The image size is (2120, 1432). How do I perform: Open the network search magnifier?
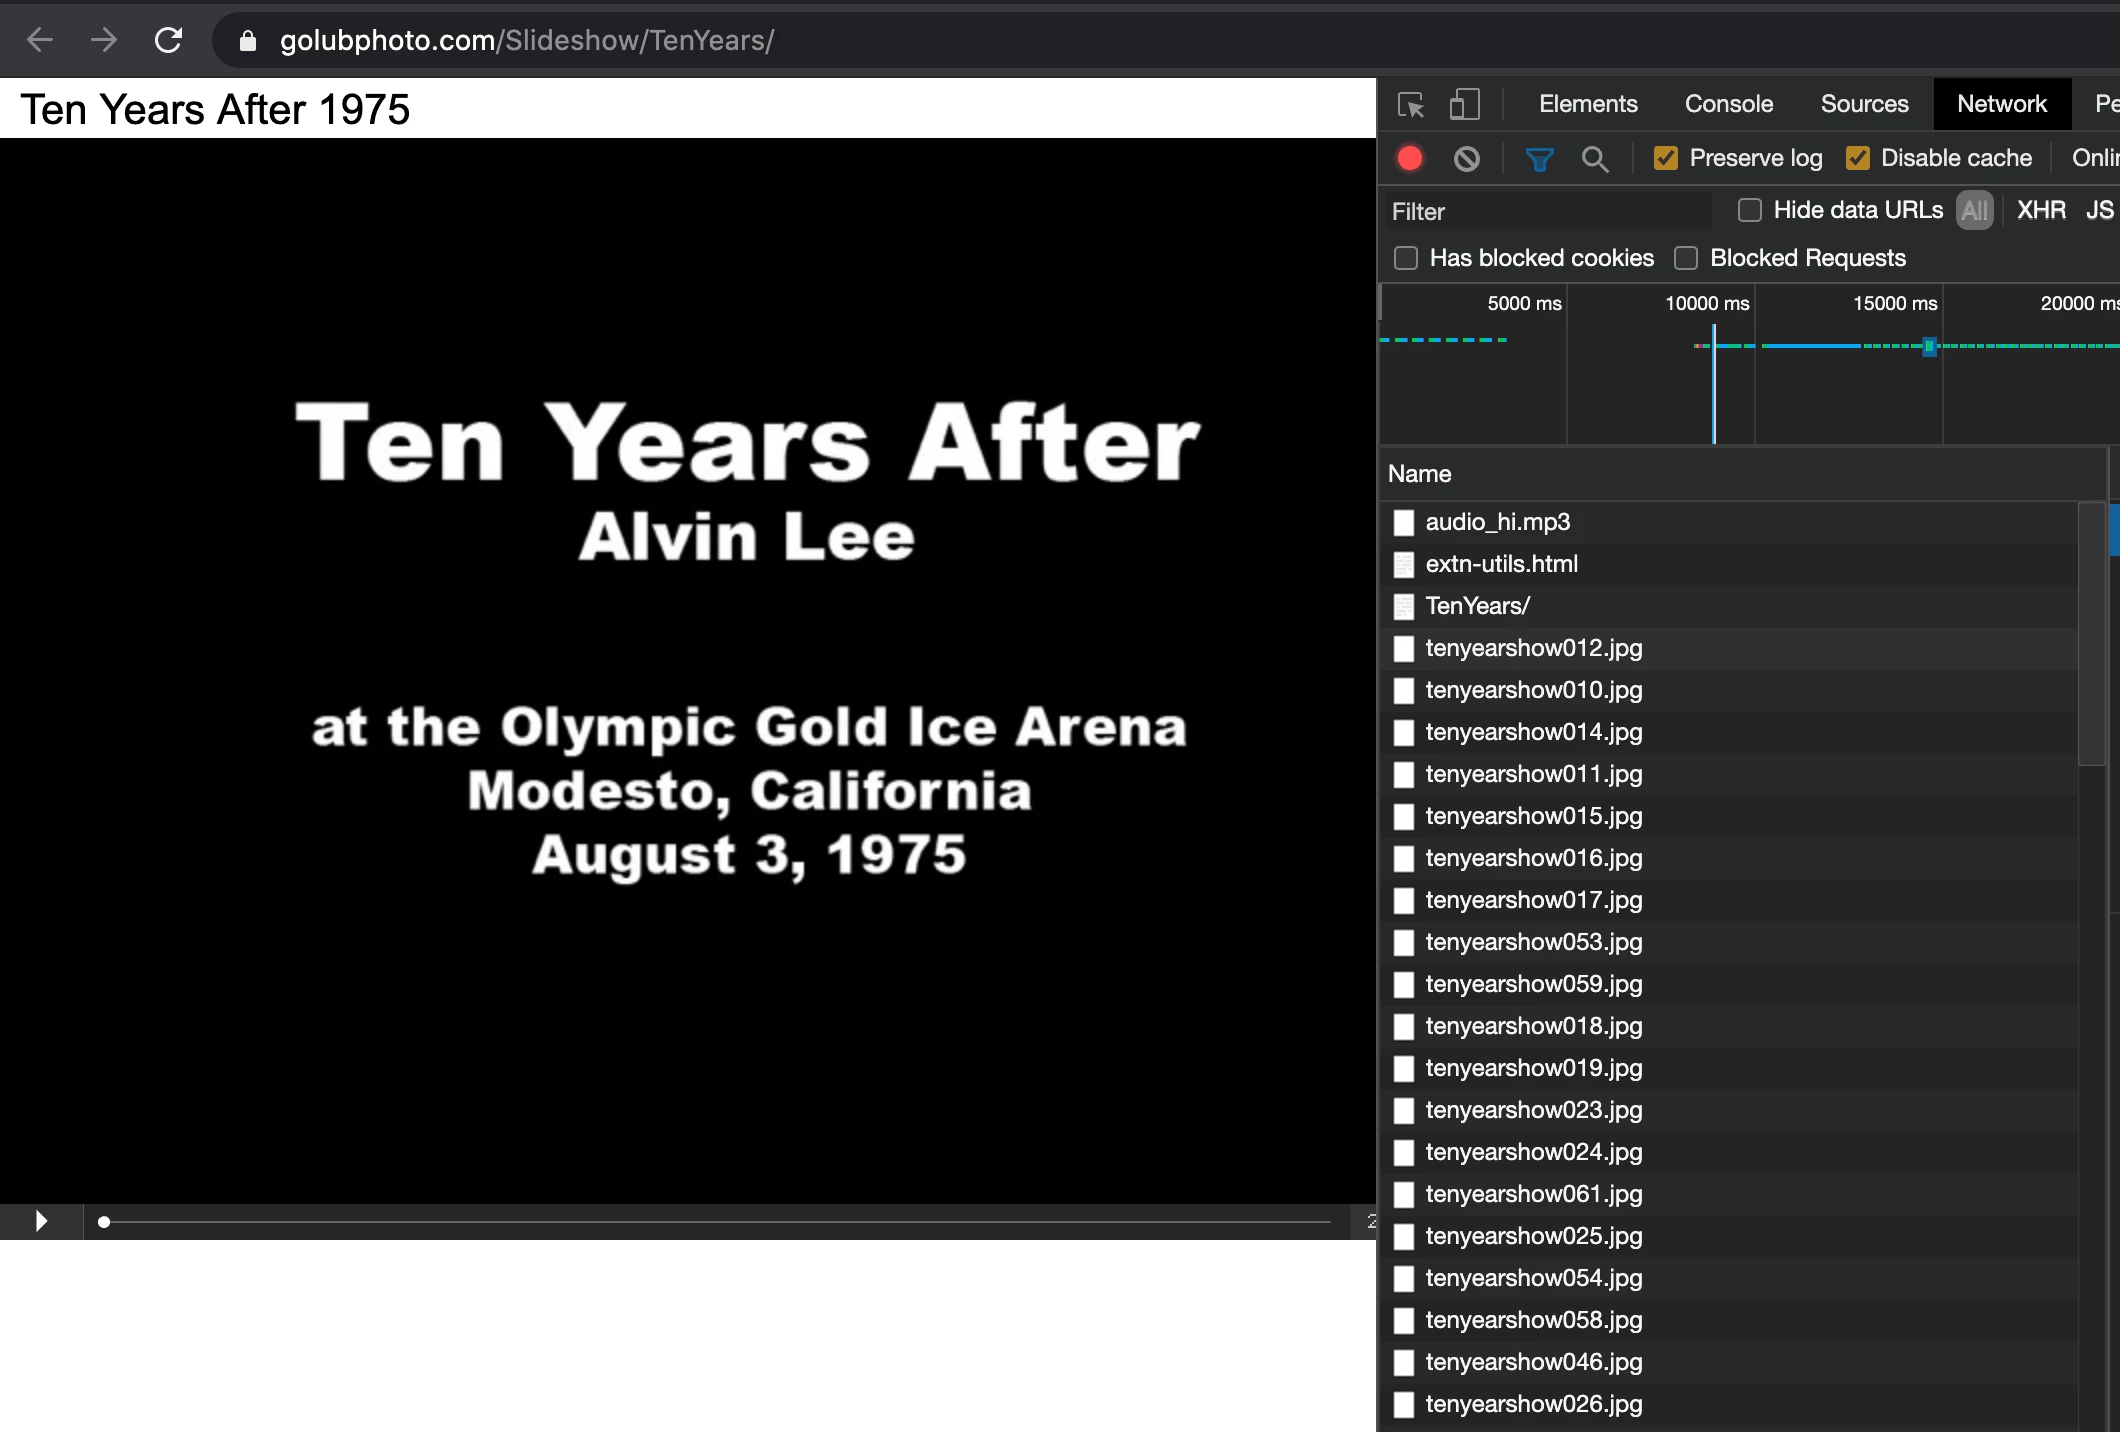click(1595, 159)
